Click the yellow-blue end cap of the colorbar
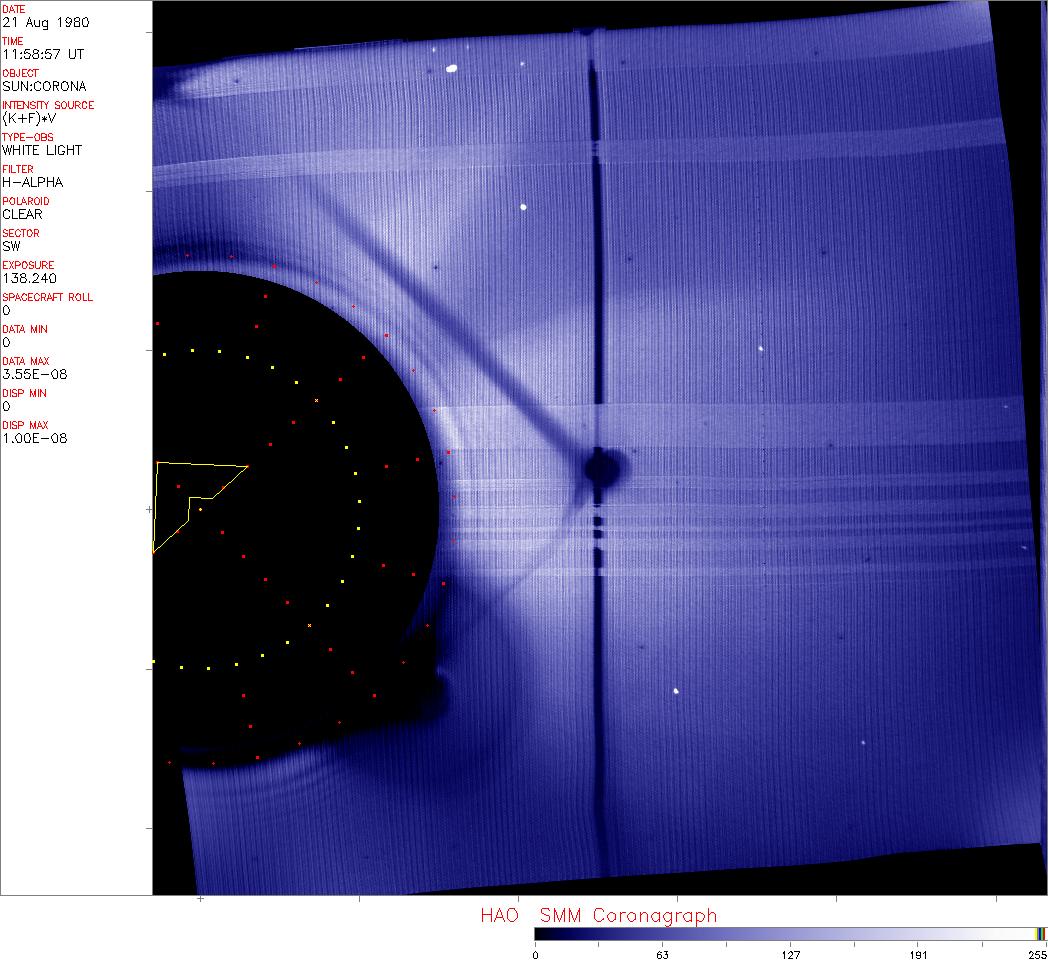 [x=1040, y=933]
